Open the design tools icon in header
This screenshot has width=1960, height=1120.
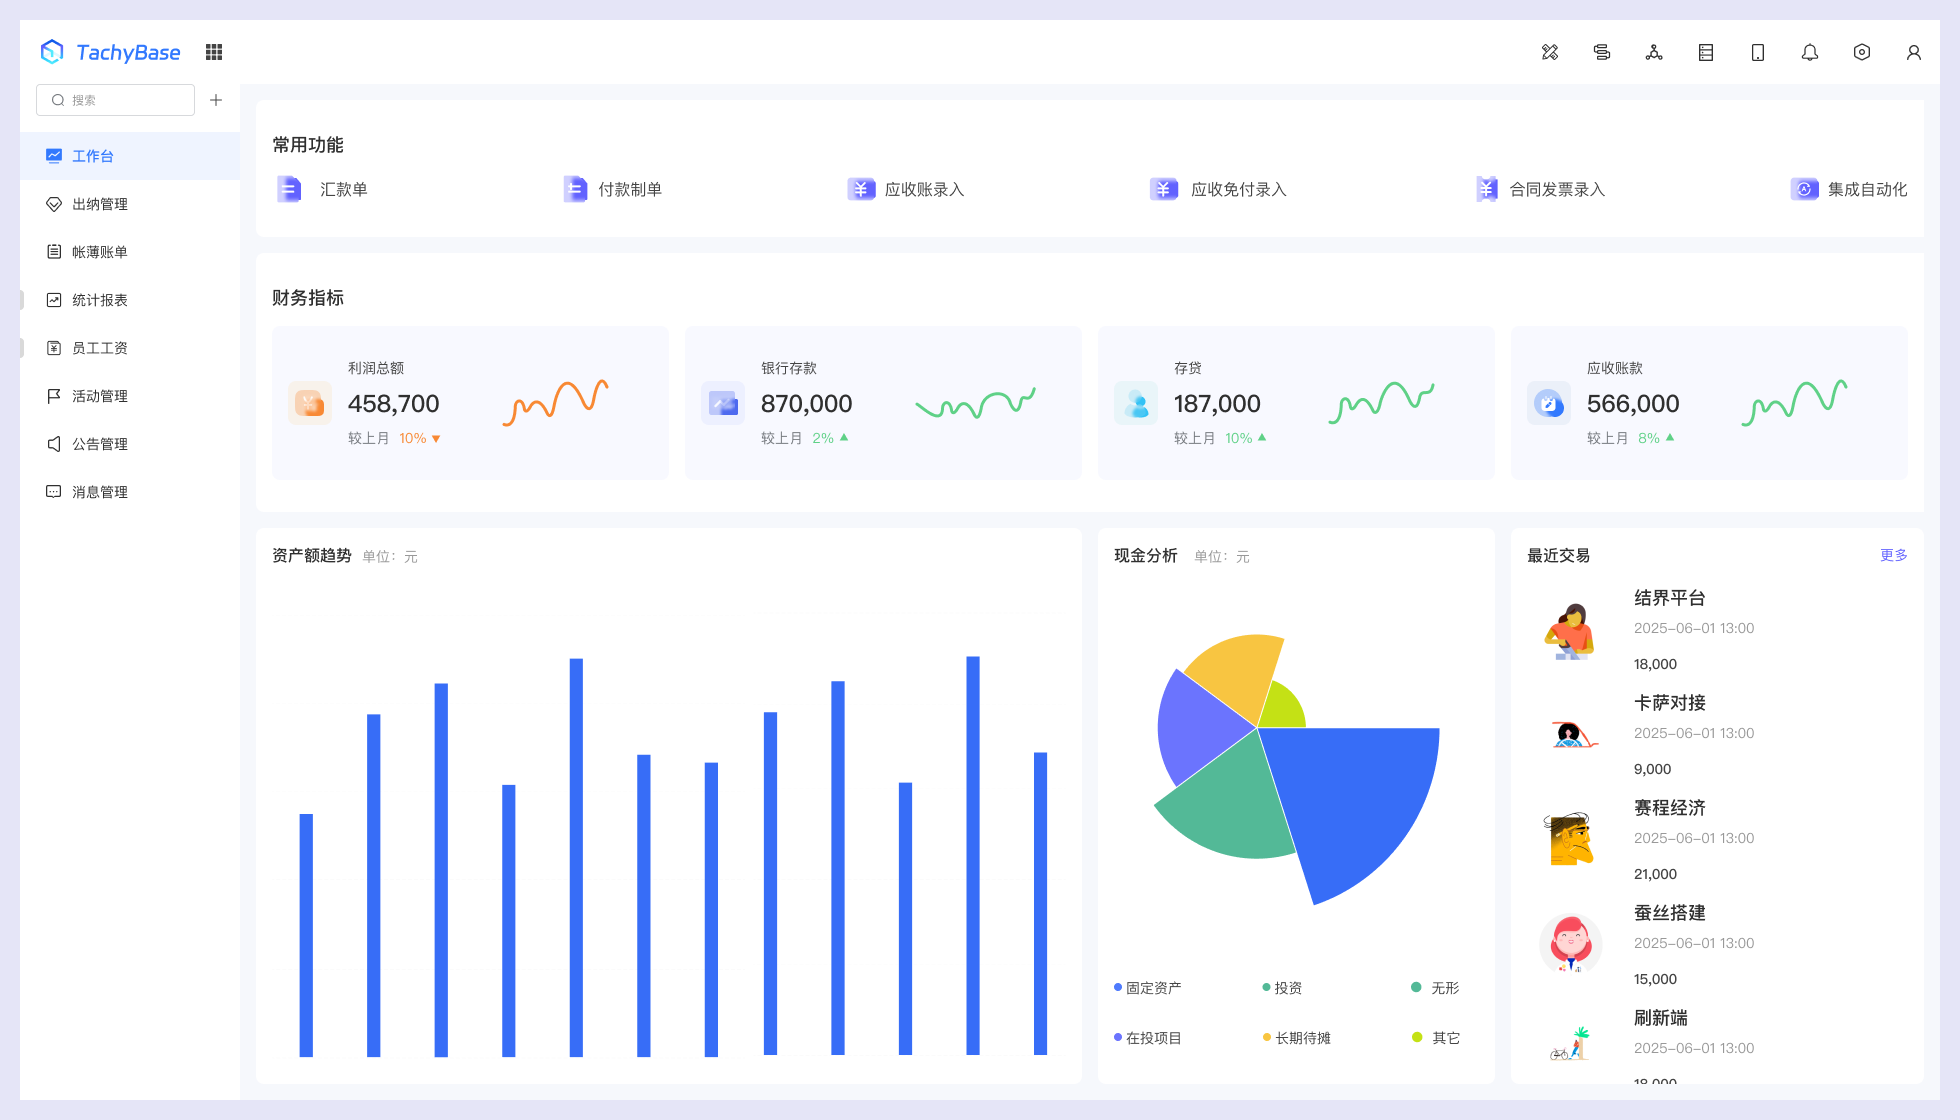tap(1550, 52)
